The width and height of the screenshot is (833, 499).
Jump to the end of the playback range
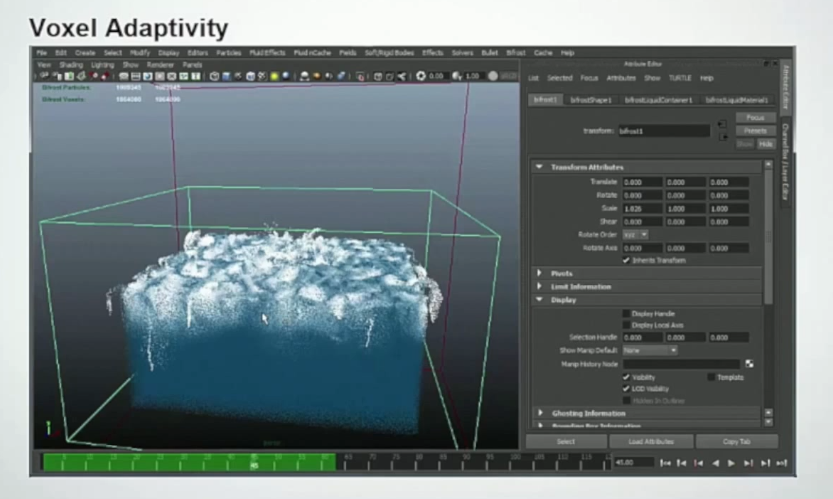(781, 463)
